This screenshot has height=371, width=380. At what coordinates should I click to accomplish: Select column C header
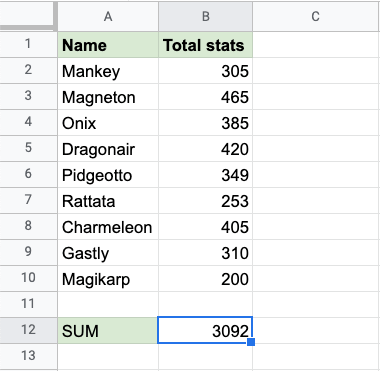(316, 16)
